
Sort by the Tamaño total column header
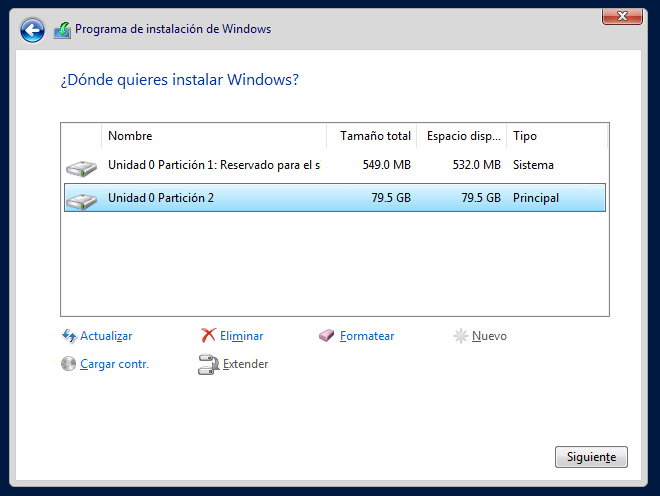point(372,136)
